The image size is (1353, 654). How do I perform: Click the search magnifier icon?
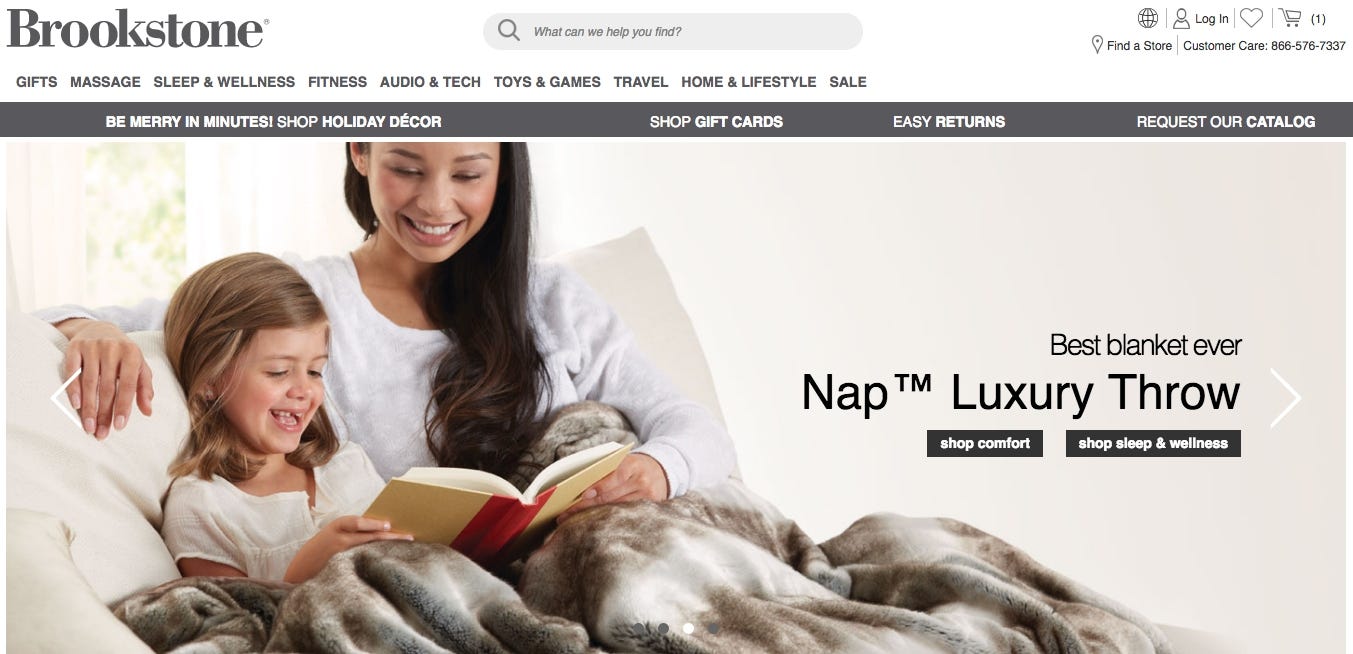(x=509, y=30)
